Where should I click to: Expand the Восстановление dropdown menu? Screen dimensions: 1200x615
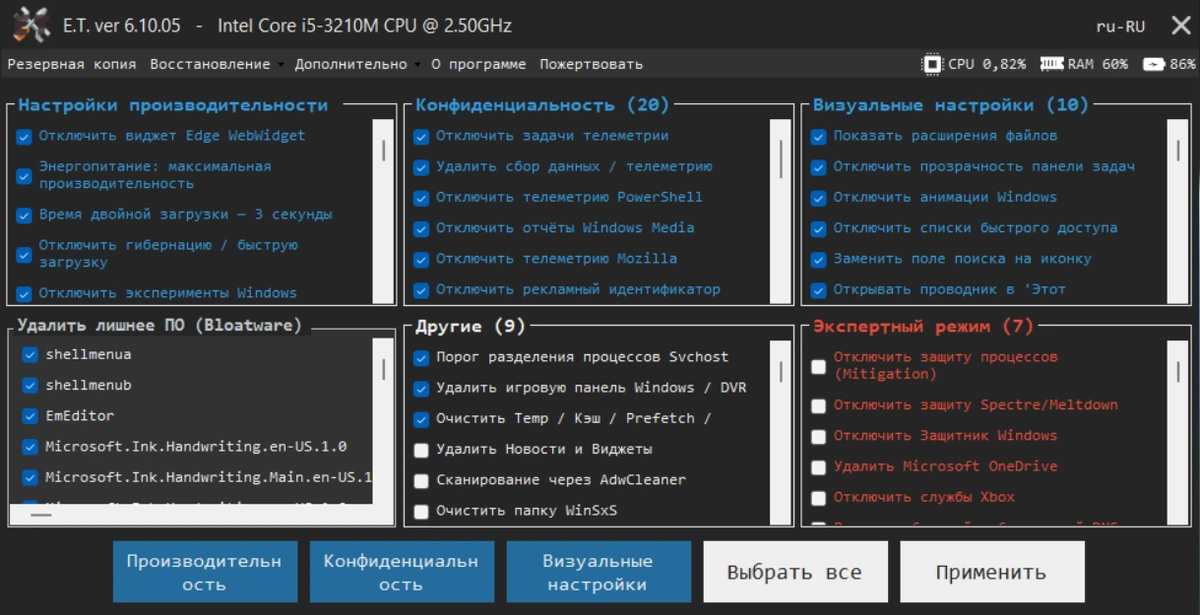point(215,64)
